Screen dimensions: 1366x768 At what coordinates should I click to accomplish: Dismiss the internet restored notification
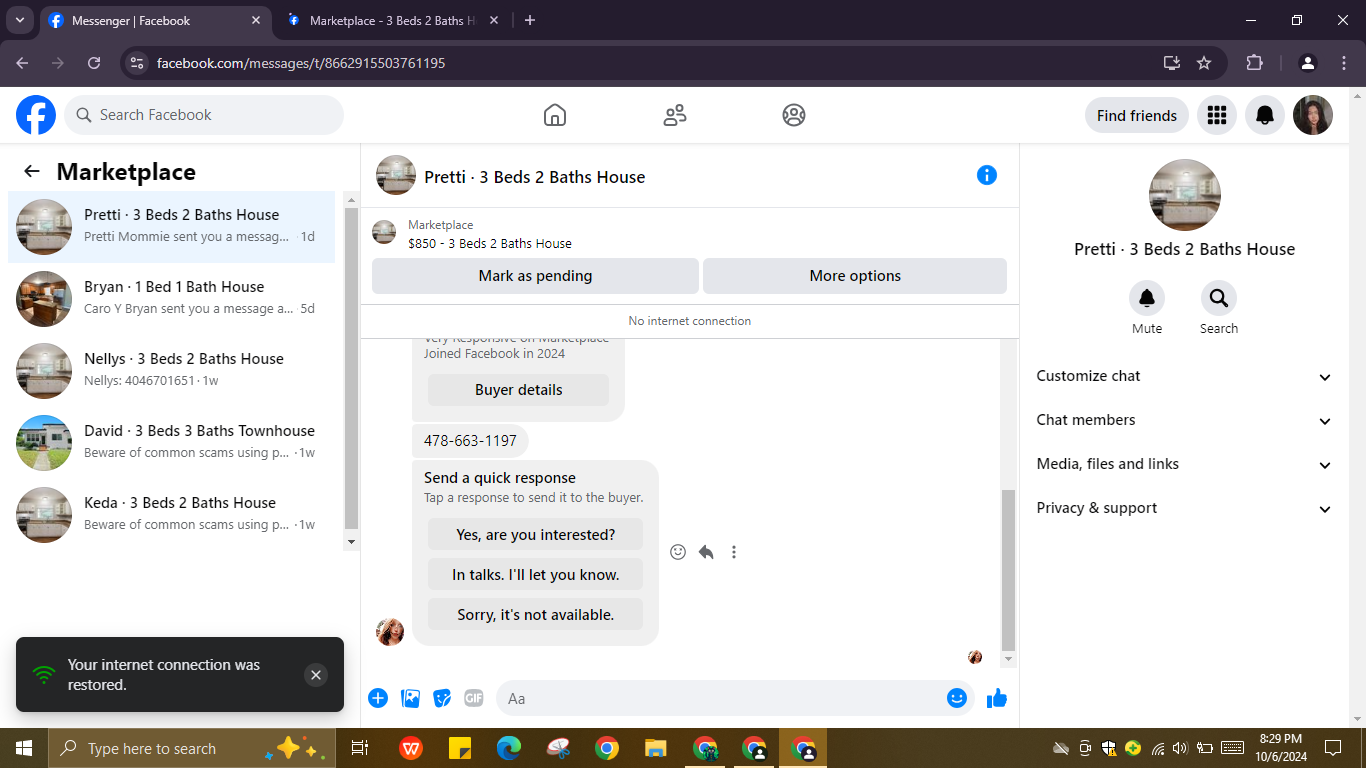[316, 675]
